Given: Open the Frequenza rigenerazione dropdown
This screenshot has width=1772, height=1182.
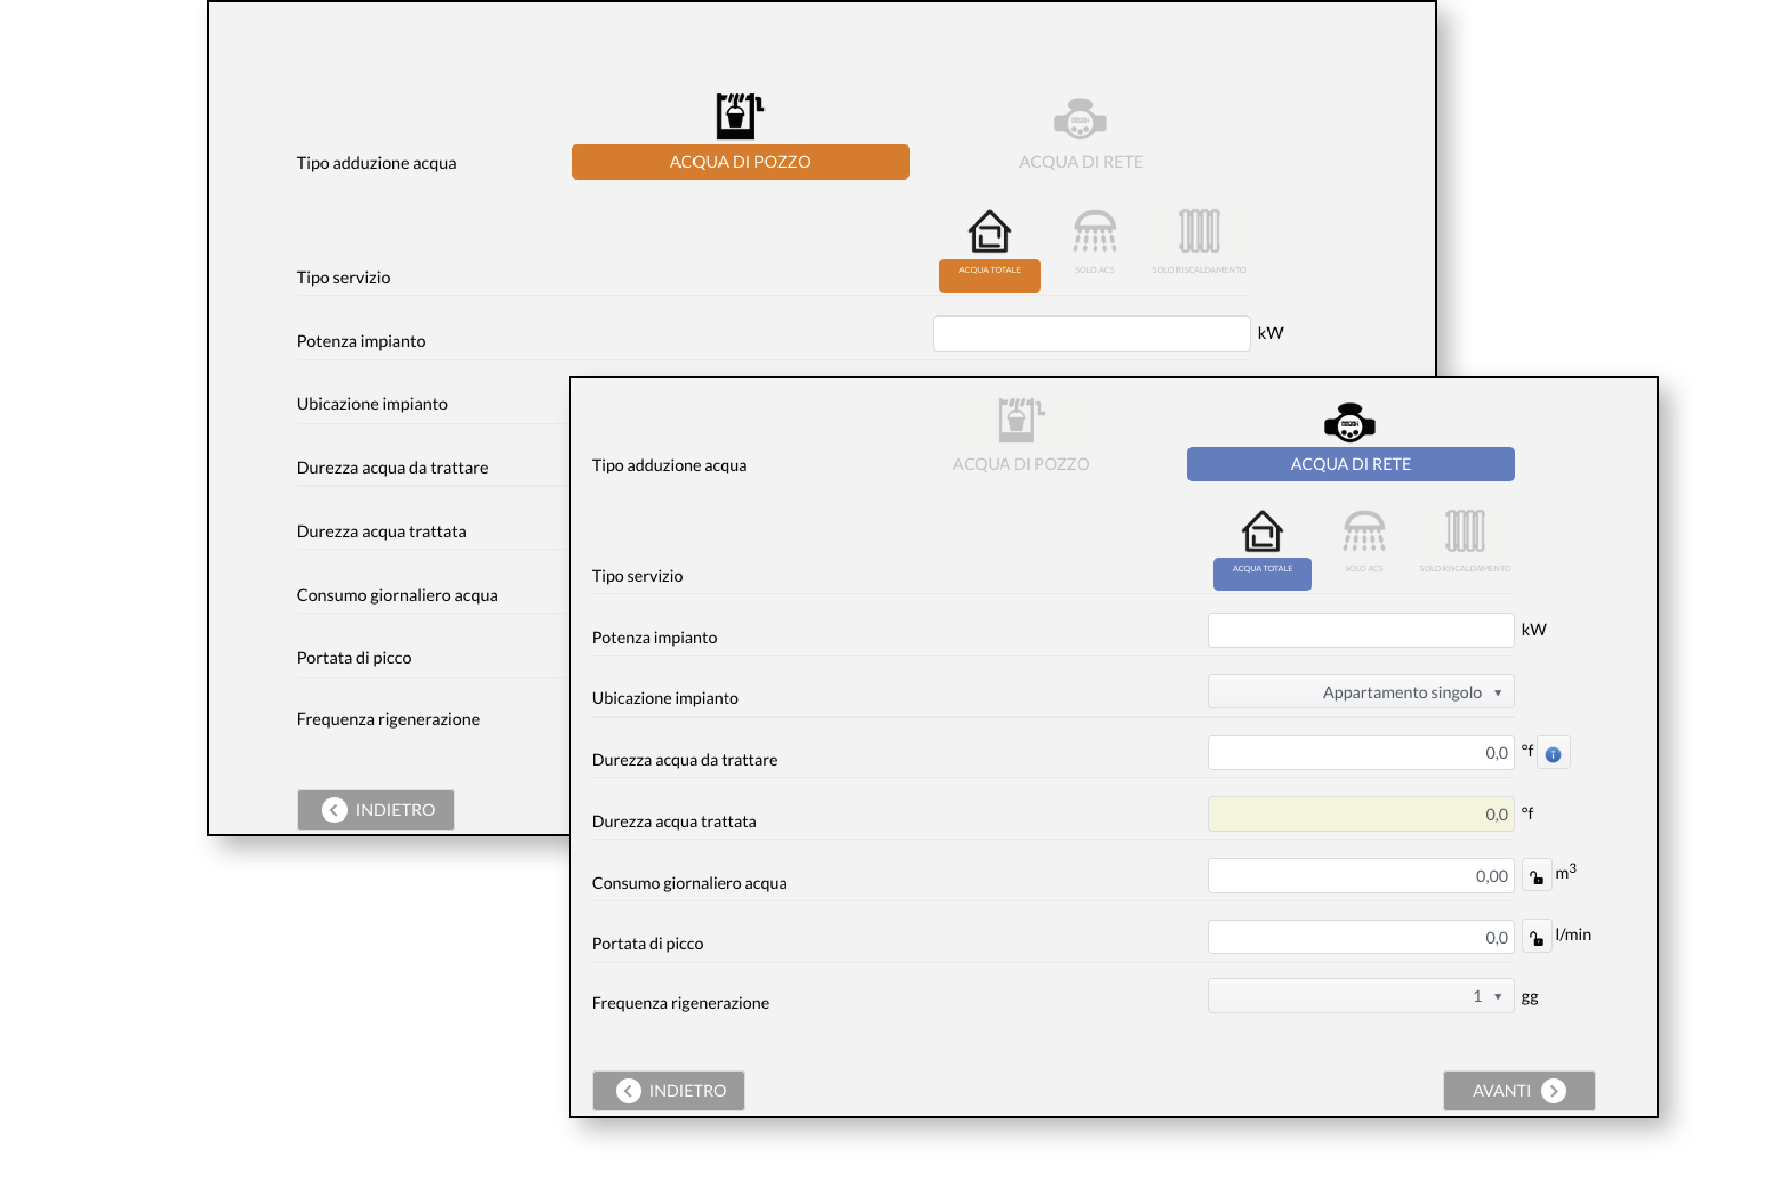Looking at the screenshot, I should (x=1361, y=996).
